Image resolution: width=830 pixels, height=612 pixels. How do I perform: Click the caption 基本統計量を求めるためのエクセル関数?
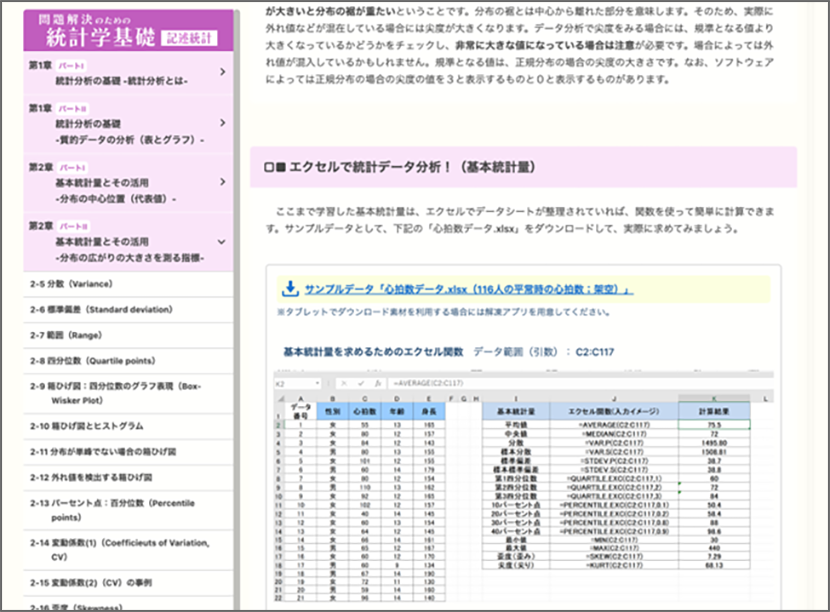coord(373,352)
